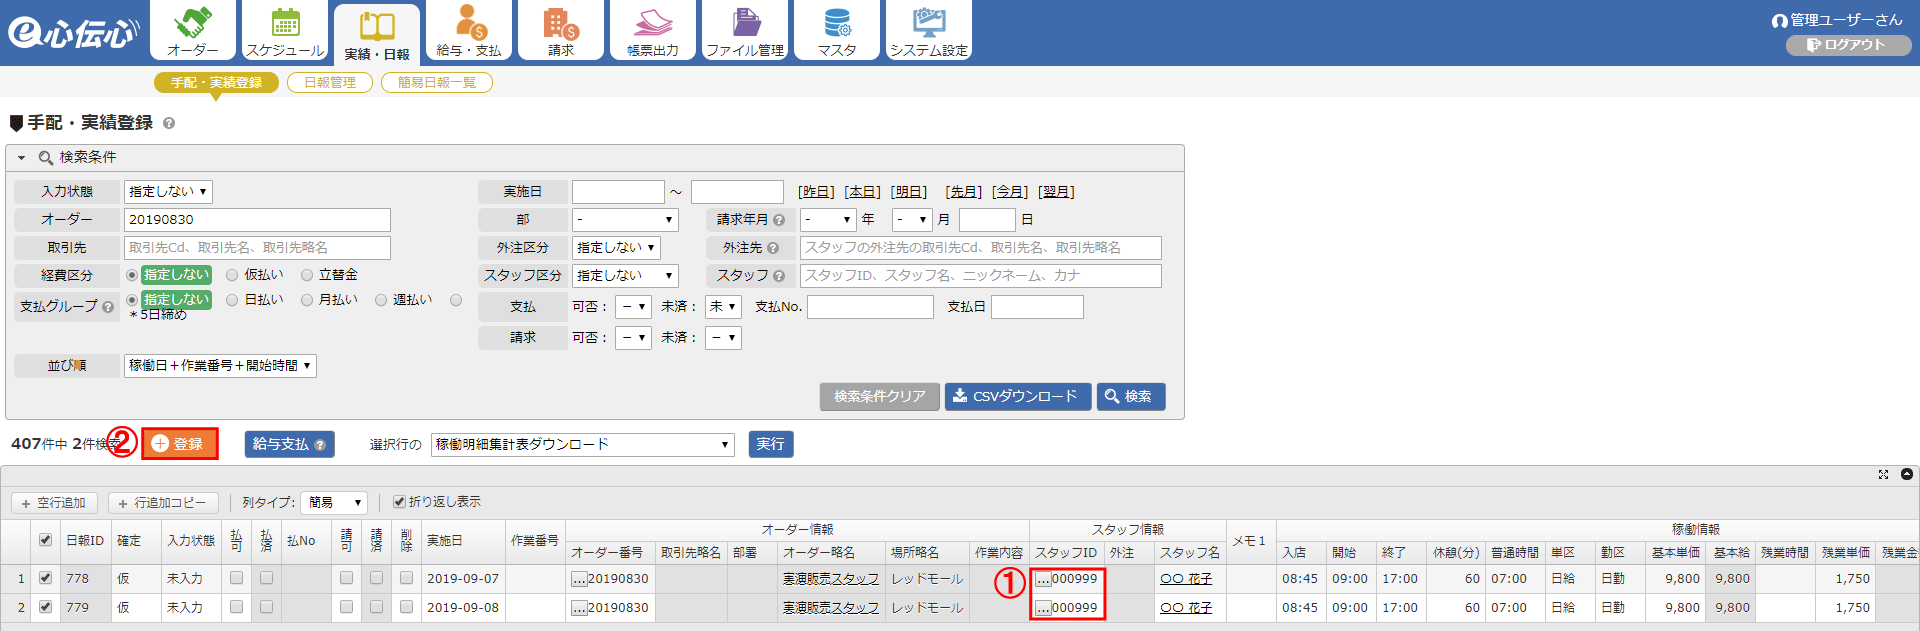Screen dimensions: 1920x631
Task: Click the fullscreen expand icon of grid
Action: 1883,474
